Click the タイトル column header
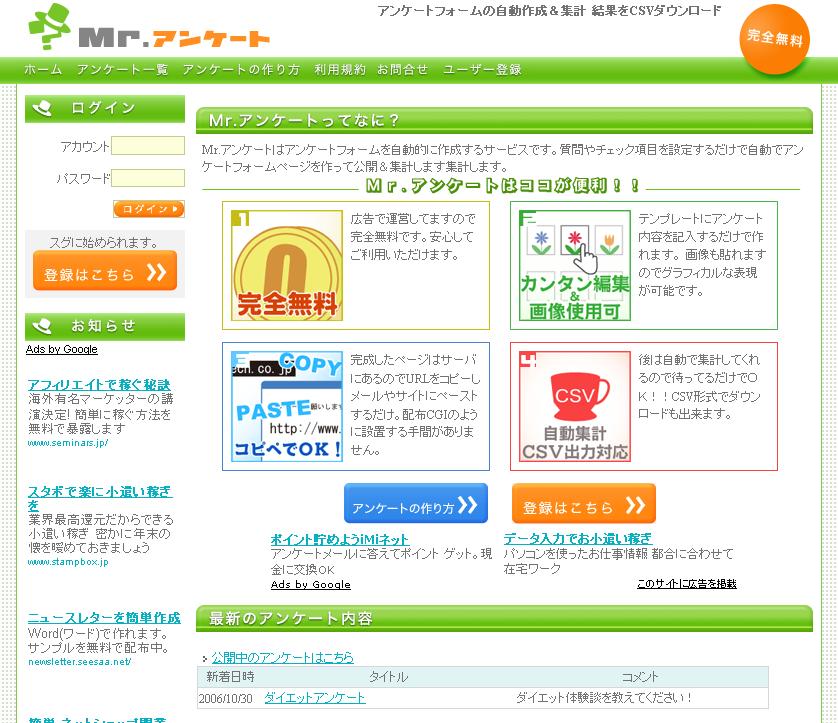Viewport: 838px width, 723px height. point(389,677)
